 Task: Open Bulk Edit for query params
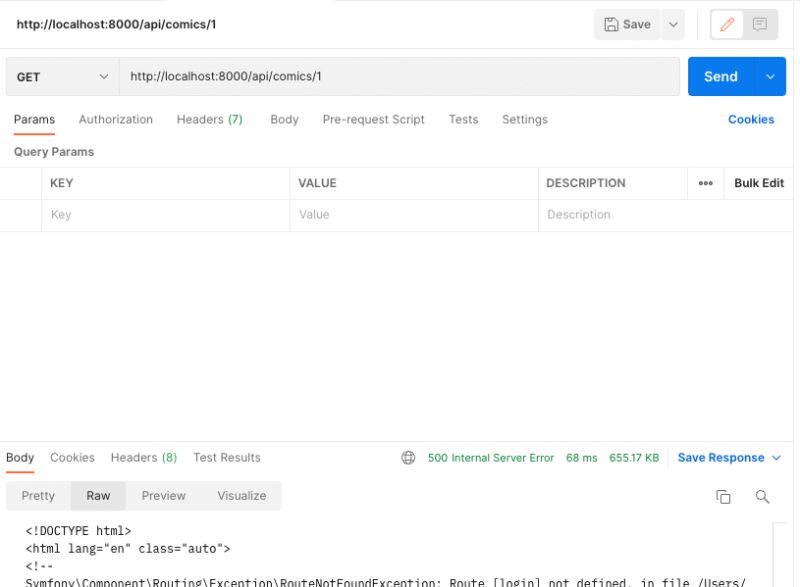759,183
